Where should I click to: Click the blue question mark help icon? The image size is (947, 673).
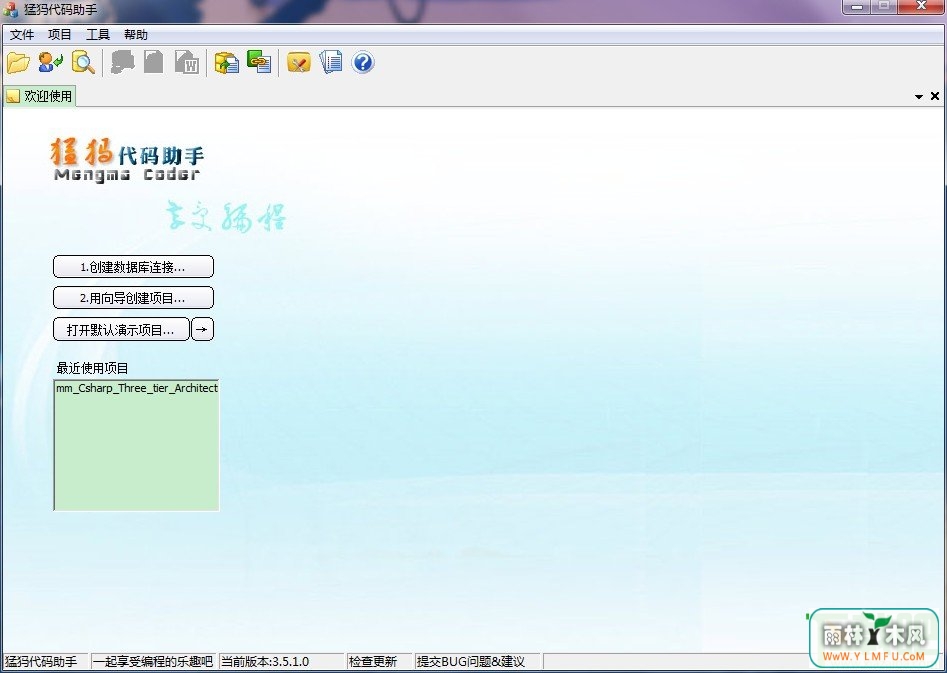coord(363,62)
